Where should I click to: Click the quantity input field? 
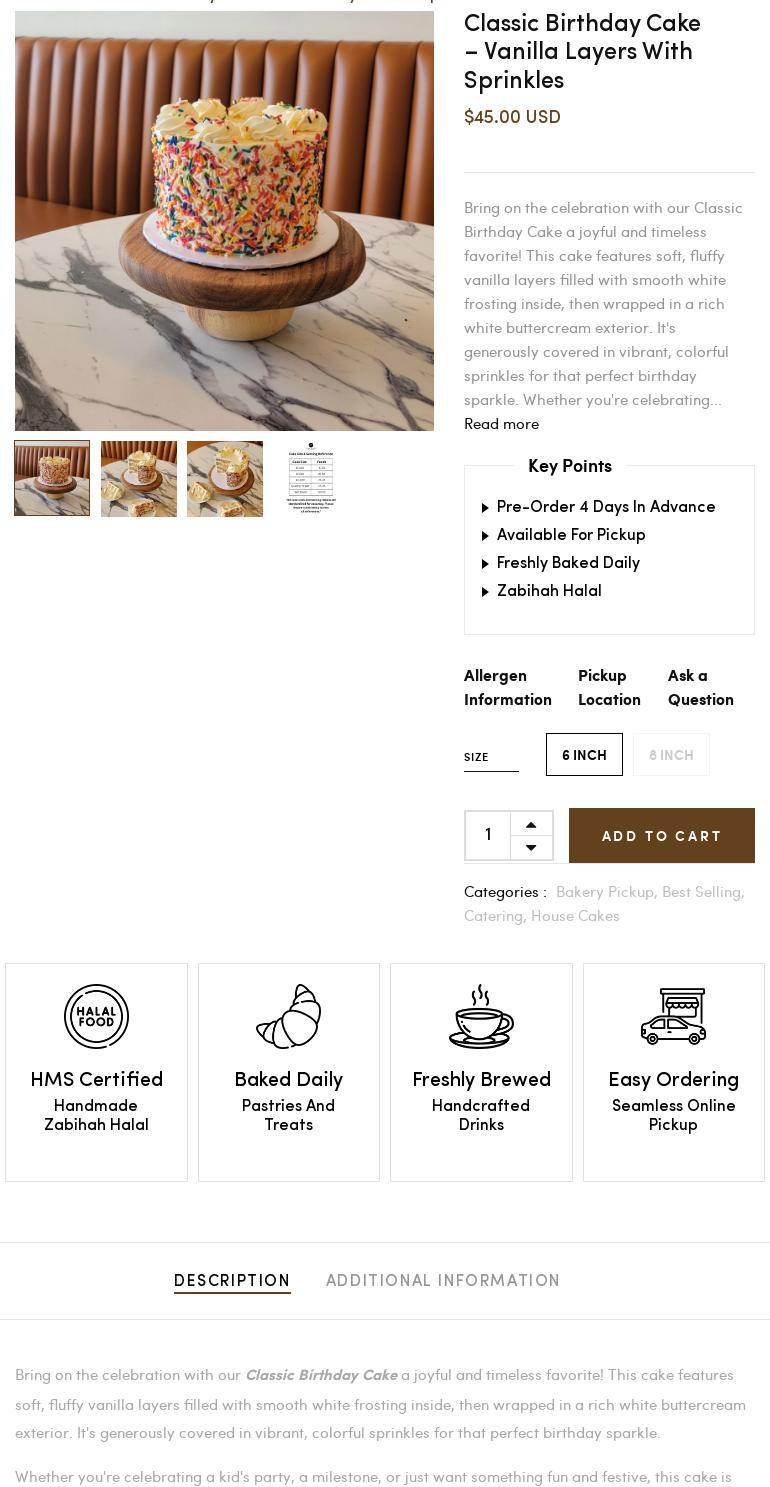[488, 835]
